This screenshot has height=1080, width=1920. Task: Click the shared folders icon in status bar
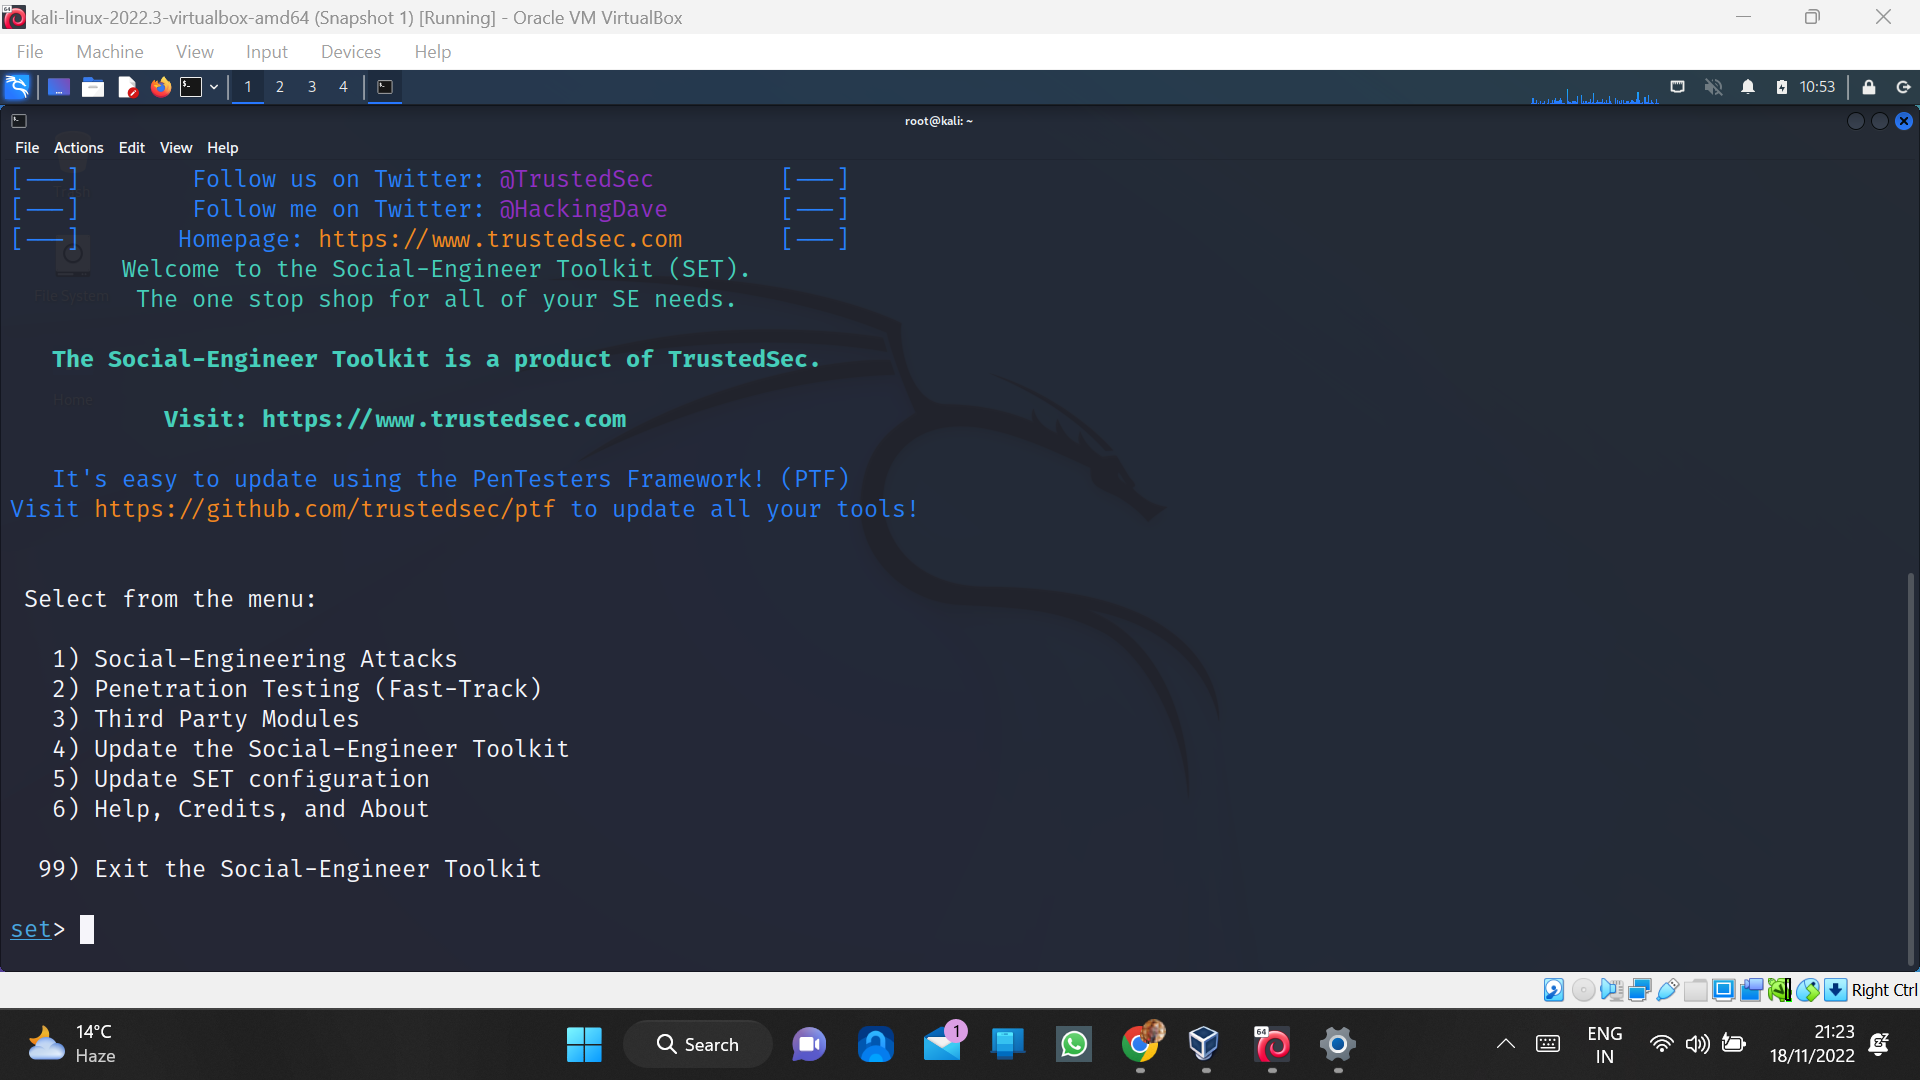(1696, 990)
